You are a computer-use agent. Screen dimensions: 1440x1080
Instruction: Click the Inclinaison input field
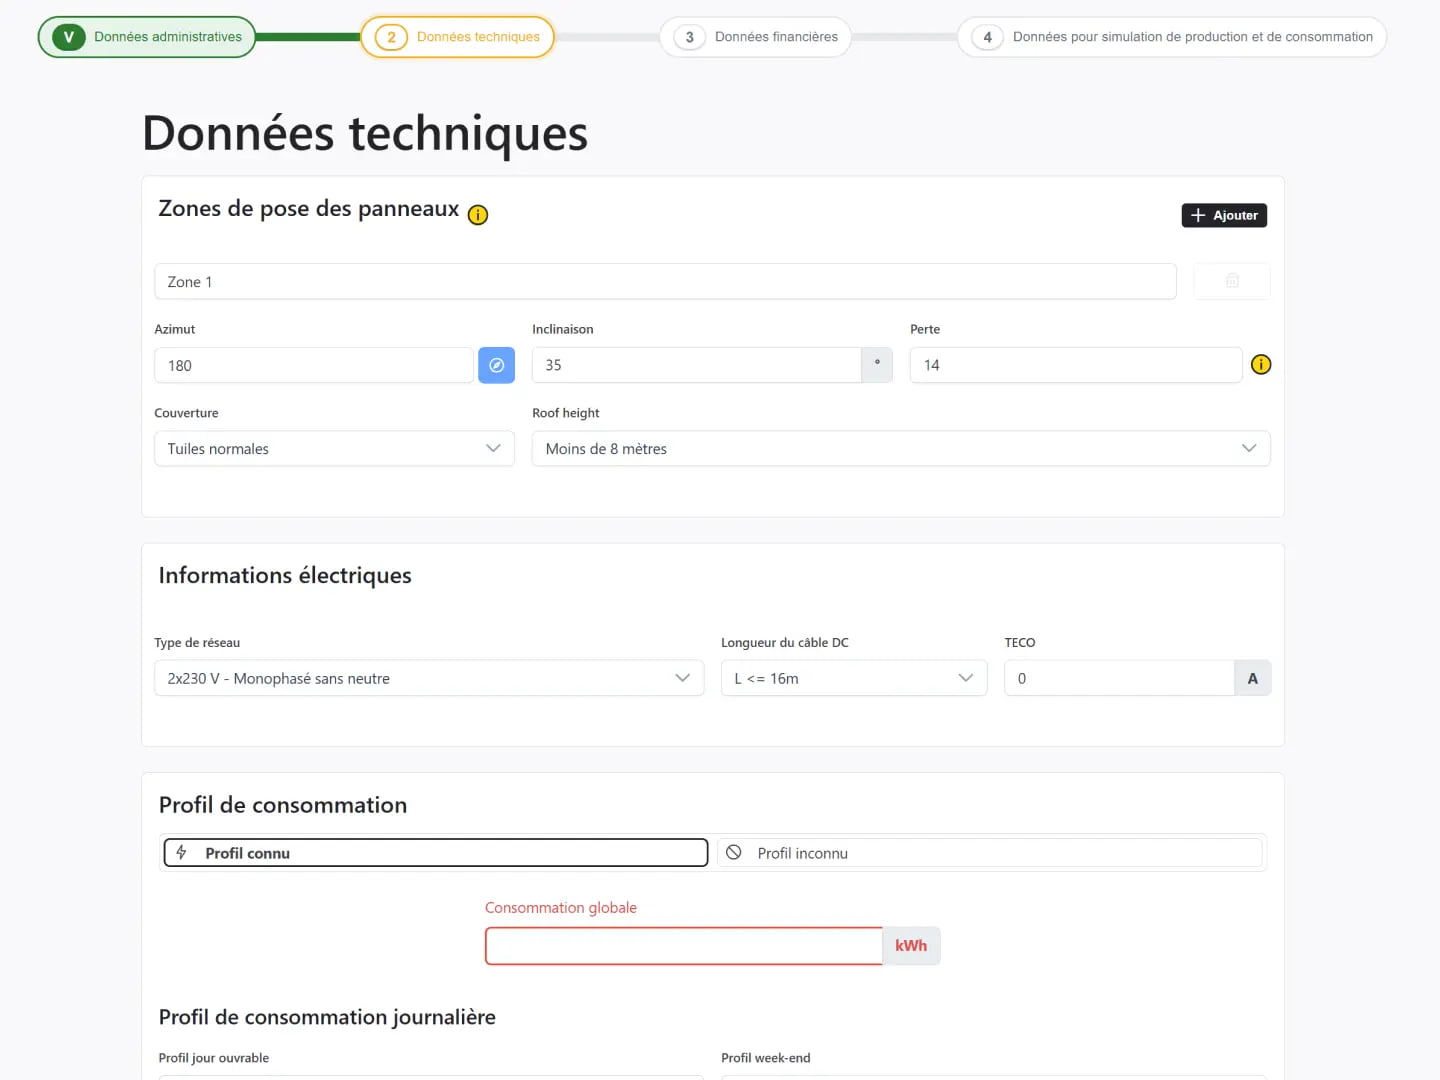696,365
